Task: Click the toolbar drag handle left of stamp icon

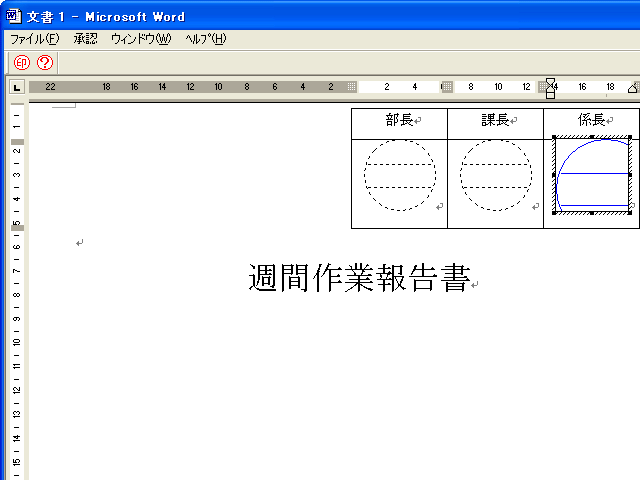Action: coord(7,62)
